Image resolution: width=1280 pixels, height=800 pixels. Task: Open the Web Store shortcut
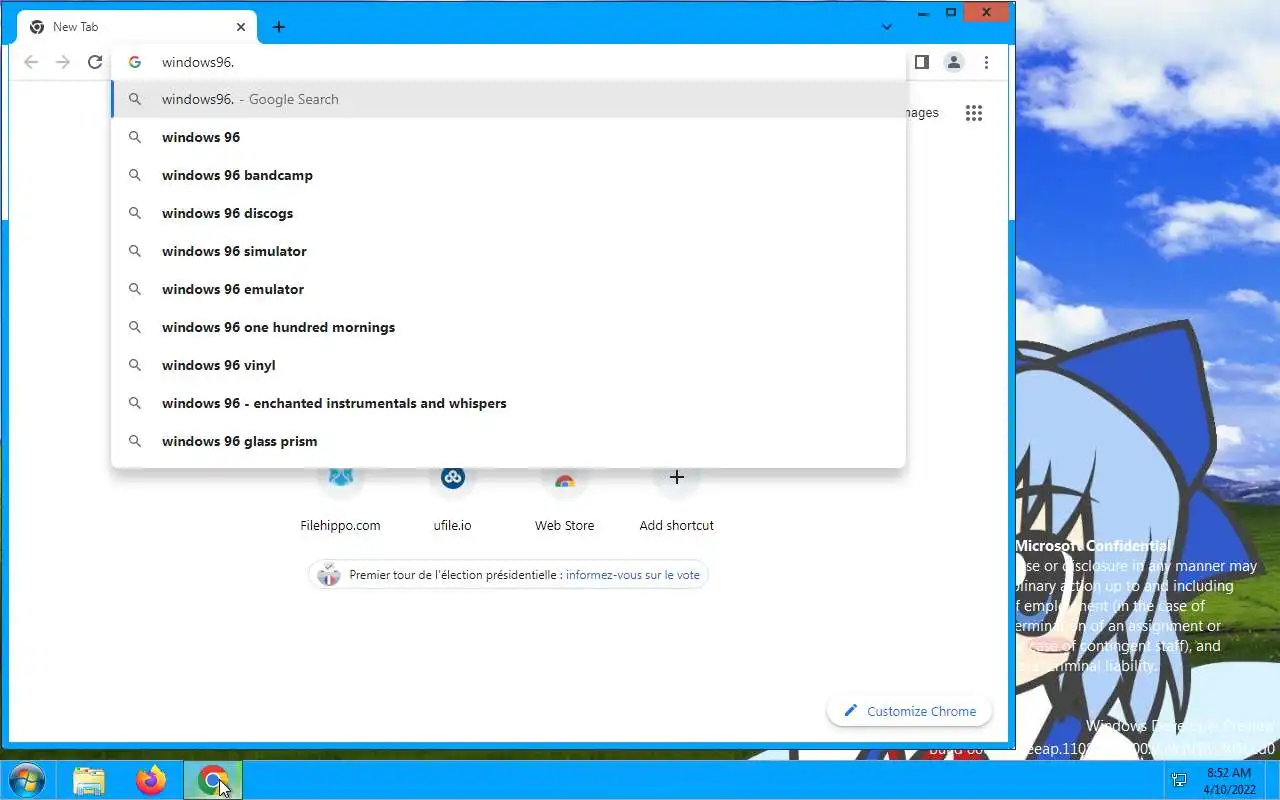coord(565,500)
